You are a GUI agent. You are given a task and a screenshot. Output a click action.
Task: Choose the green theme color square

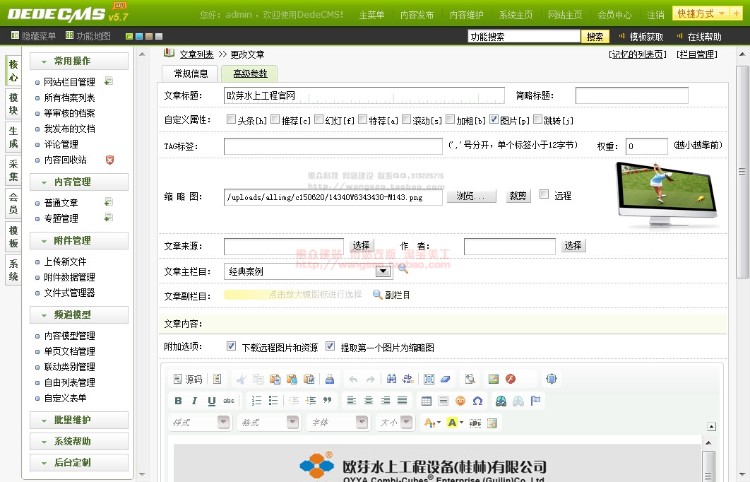tap(129, 36)
